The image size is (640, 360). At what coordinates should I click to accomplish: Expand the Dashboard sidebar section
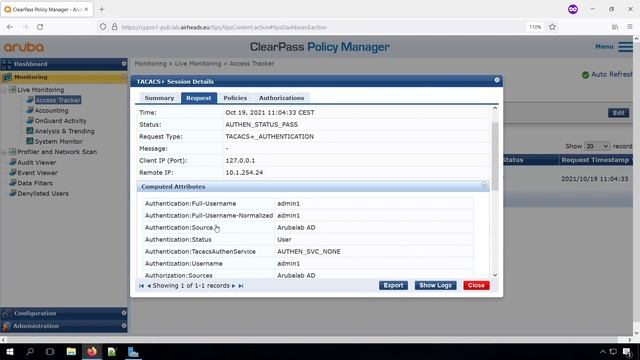[x=124, y=64]
